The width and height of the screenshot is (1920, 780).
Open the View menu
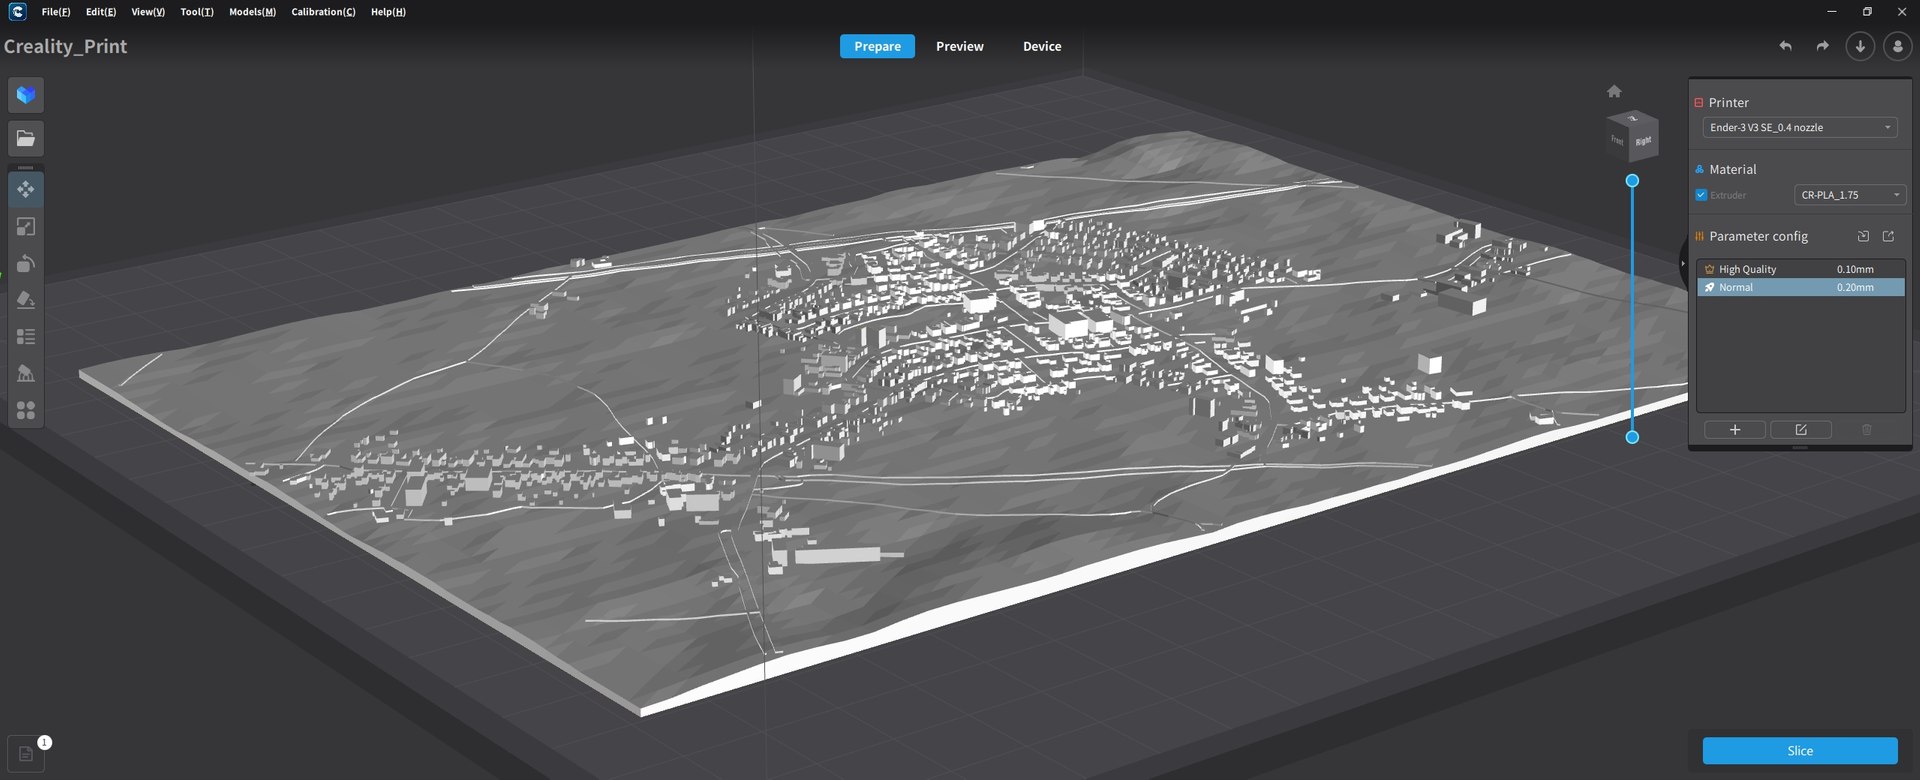tap(148, 12)
